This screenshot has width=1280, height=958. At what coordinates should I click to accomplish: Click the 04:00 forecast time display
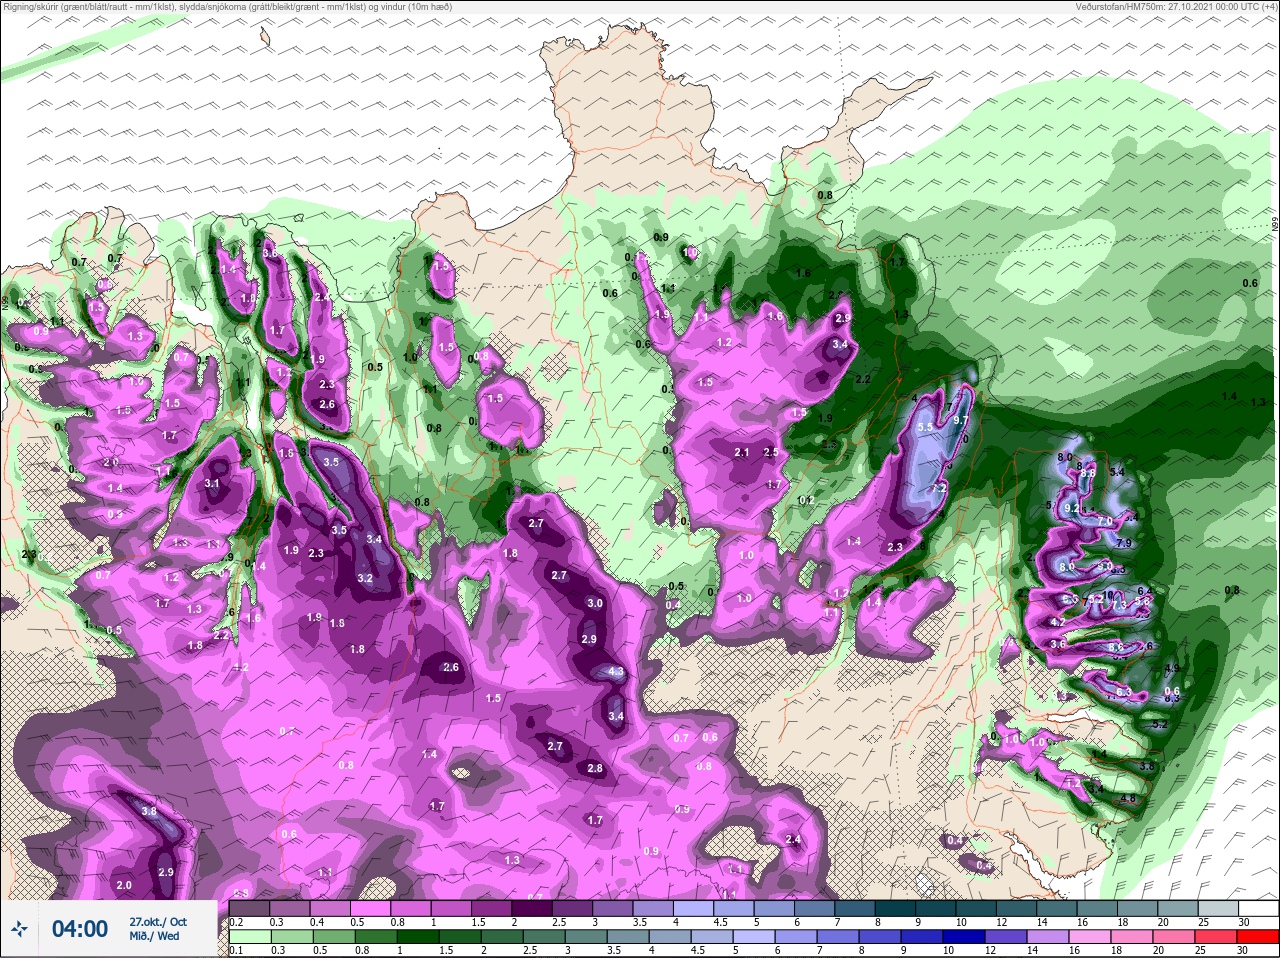(x=80, y=929)
